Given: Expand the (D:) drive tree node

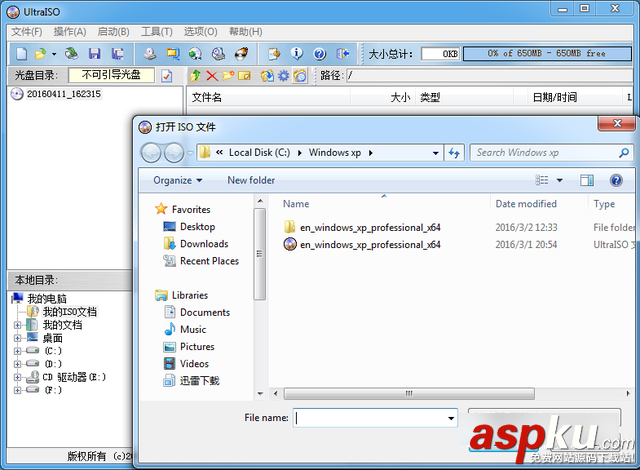Looking at the screenshot, I should pyautogui.click(x=18, y=364).
